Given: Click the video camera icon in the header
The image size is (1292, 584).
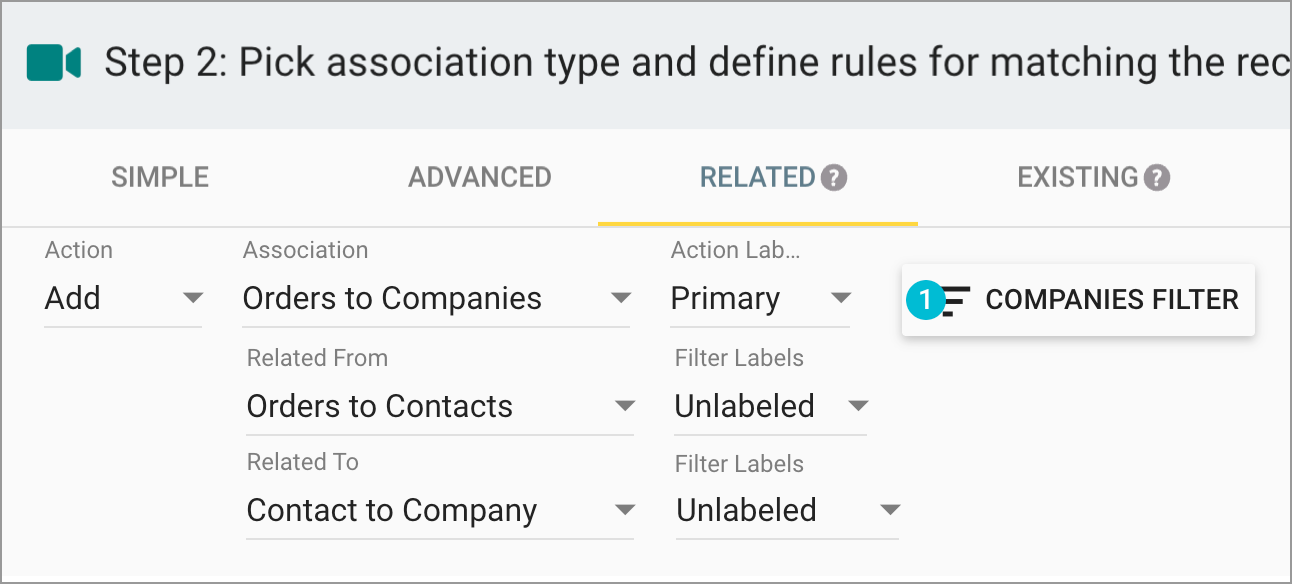Looking at the screenshot, I should click(x=52, y=62).
